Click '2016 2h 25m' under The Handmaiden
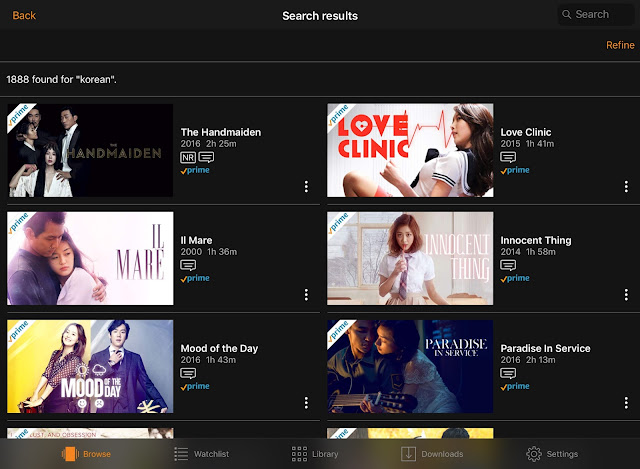The image size is (640, 469). point(209,144)
